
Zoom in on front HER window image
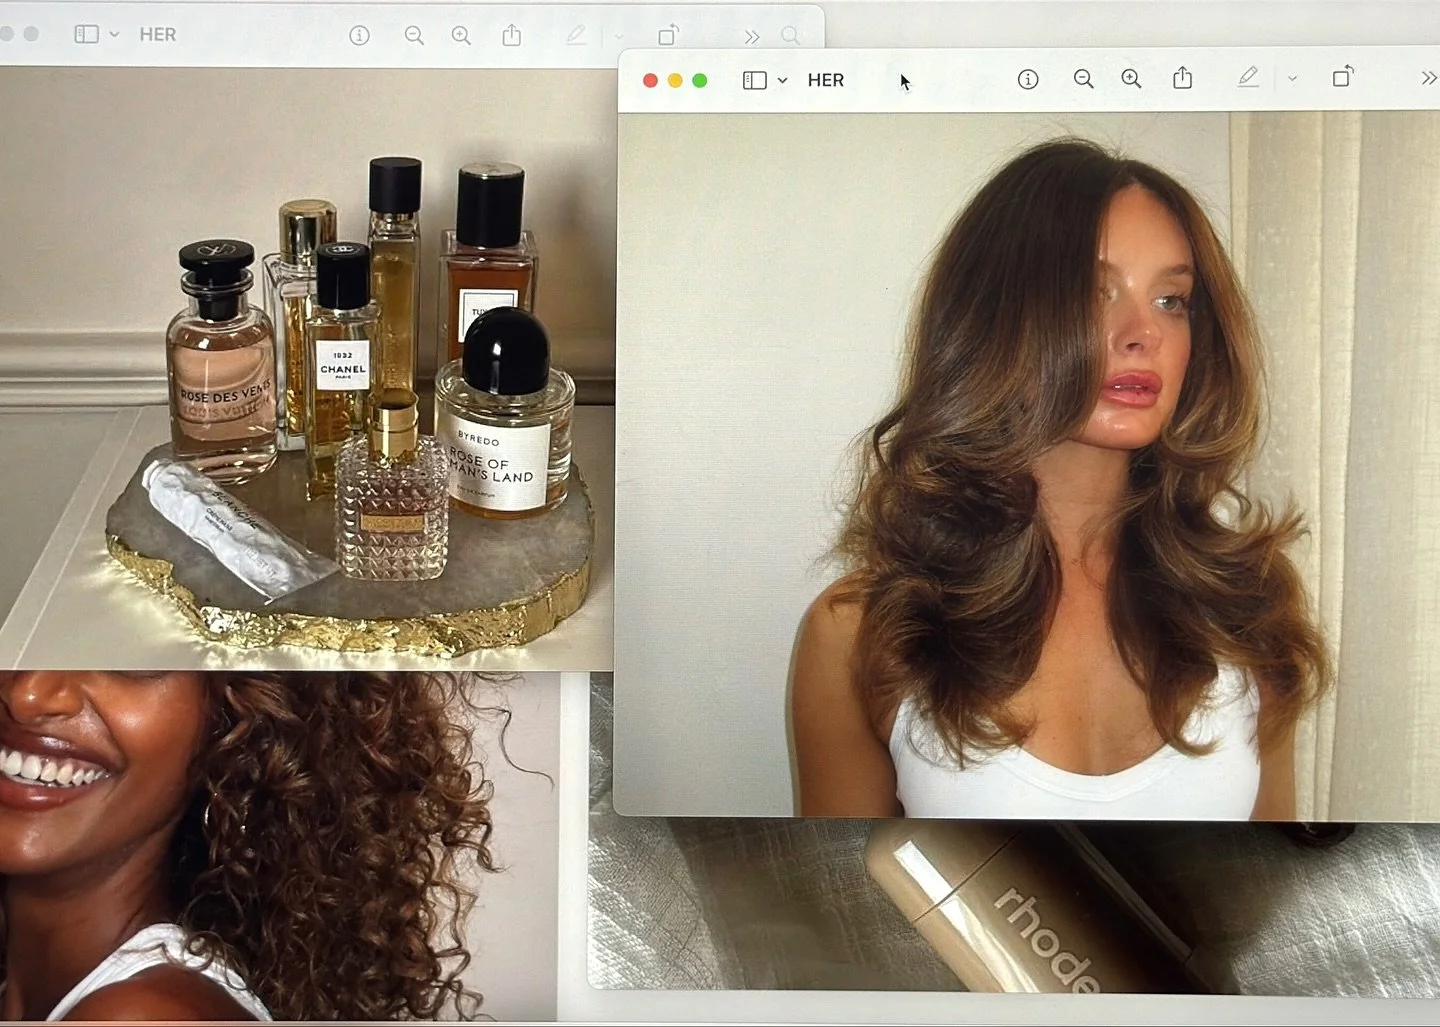click(x=1131, y=79)
